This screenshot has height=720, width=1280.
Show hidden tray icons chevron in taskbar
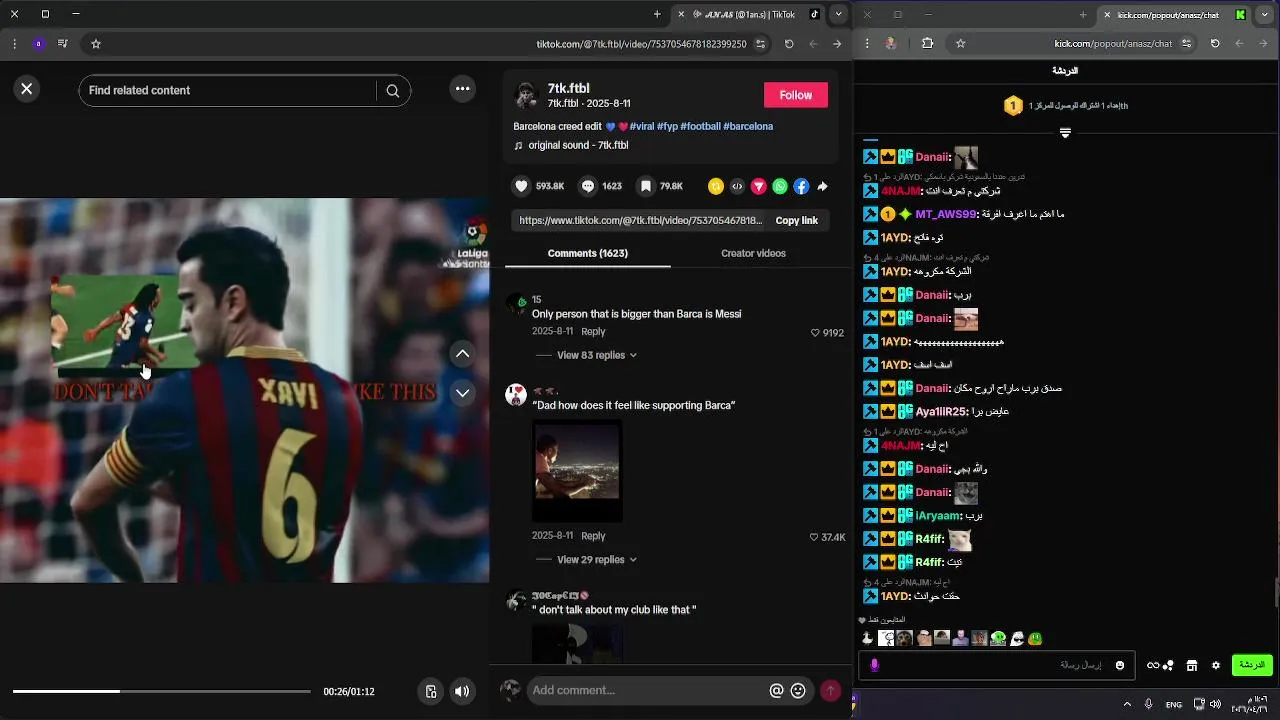1127,704
